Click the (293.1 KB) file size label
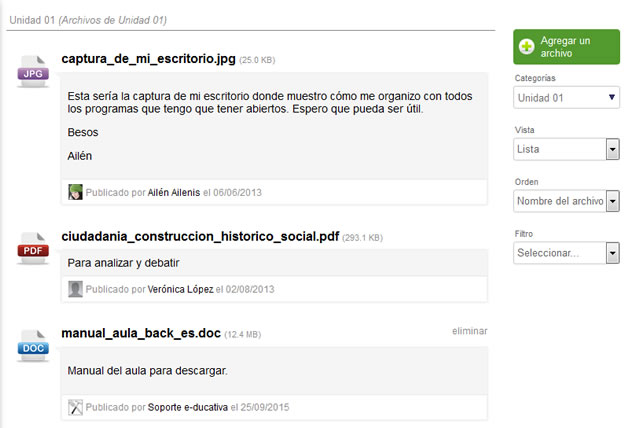Image resolution: width=625 pixels, height=428 pixels. coord(362,238)
